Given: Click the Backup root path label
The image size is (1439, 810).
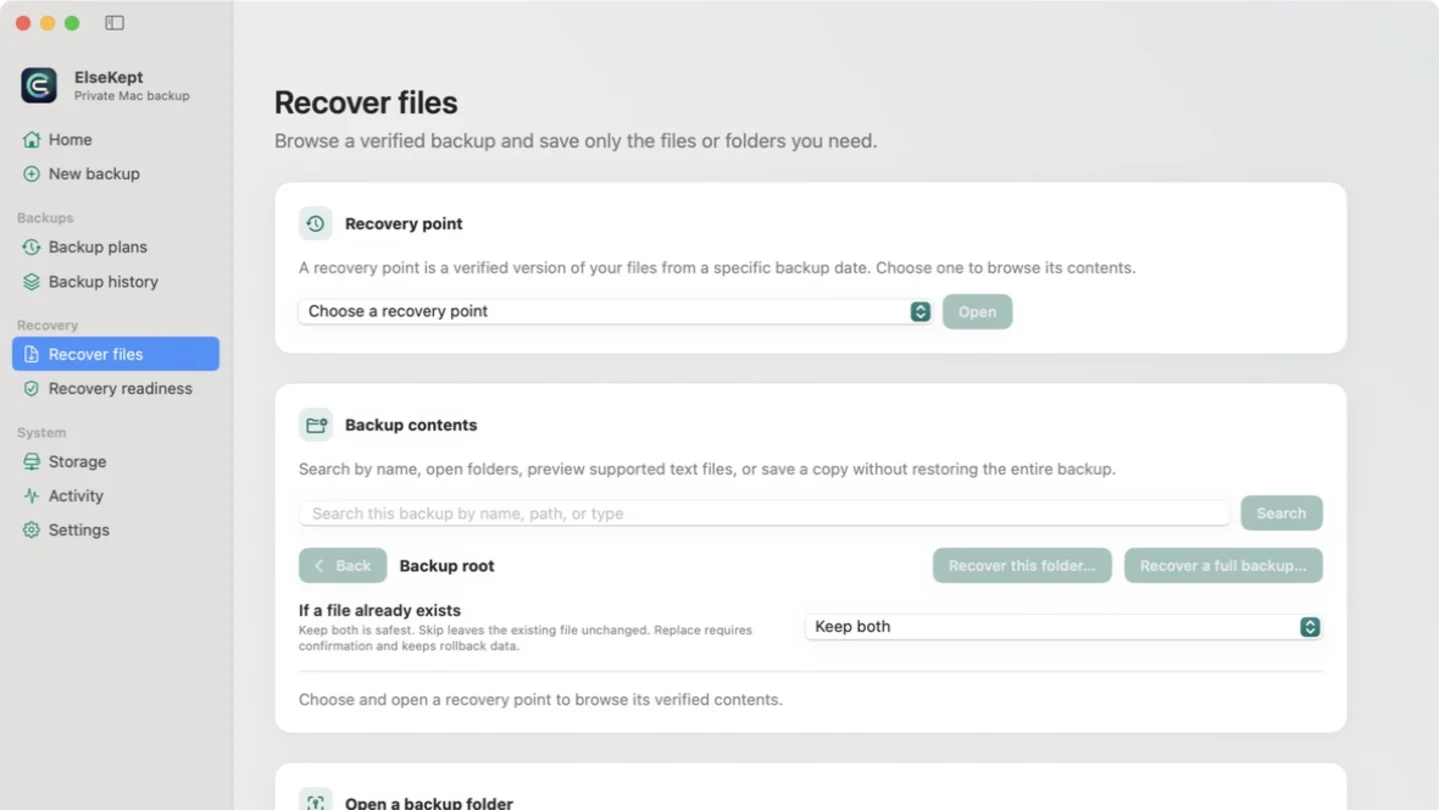Looking at the screenshot, I should point(447,566).
